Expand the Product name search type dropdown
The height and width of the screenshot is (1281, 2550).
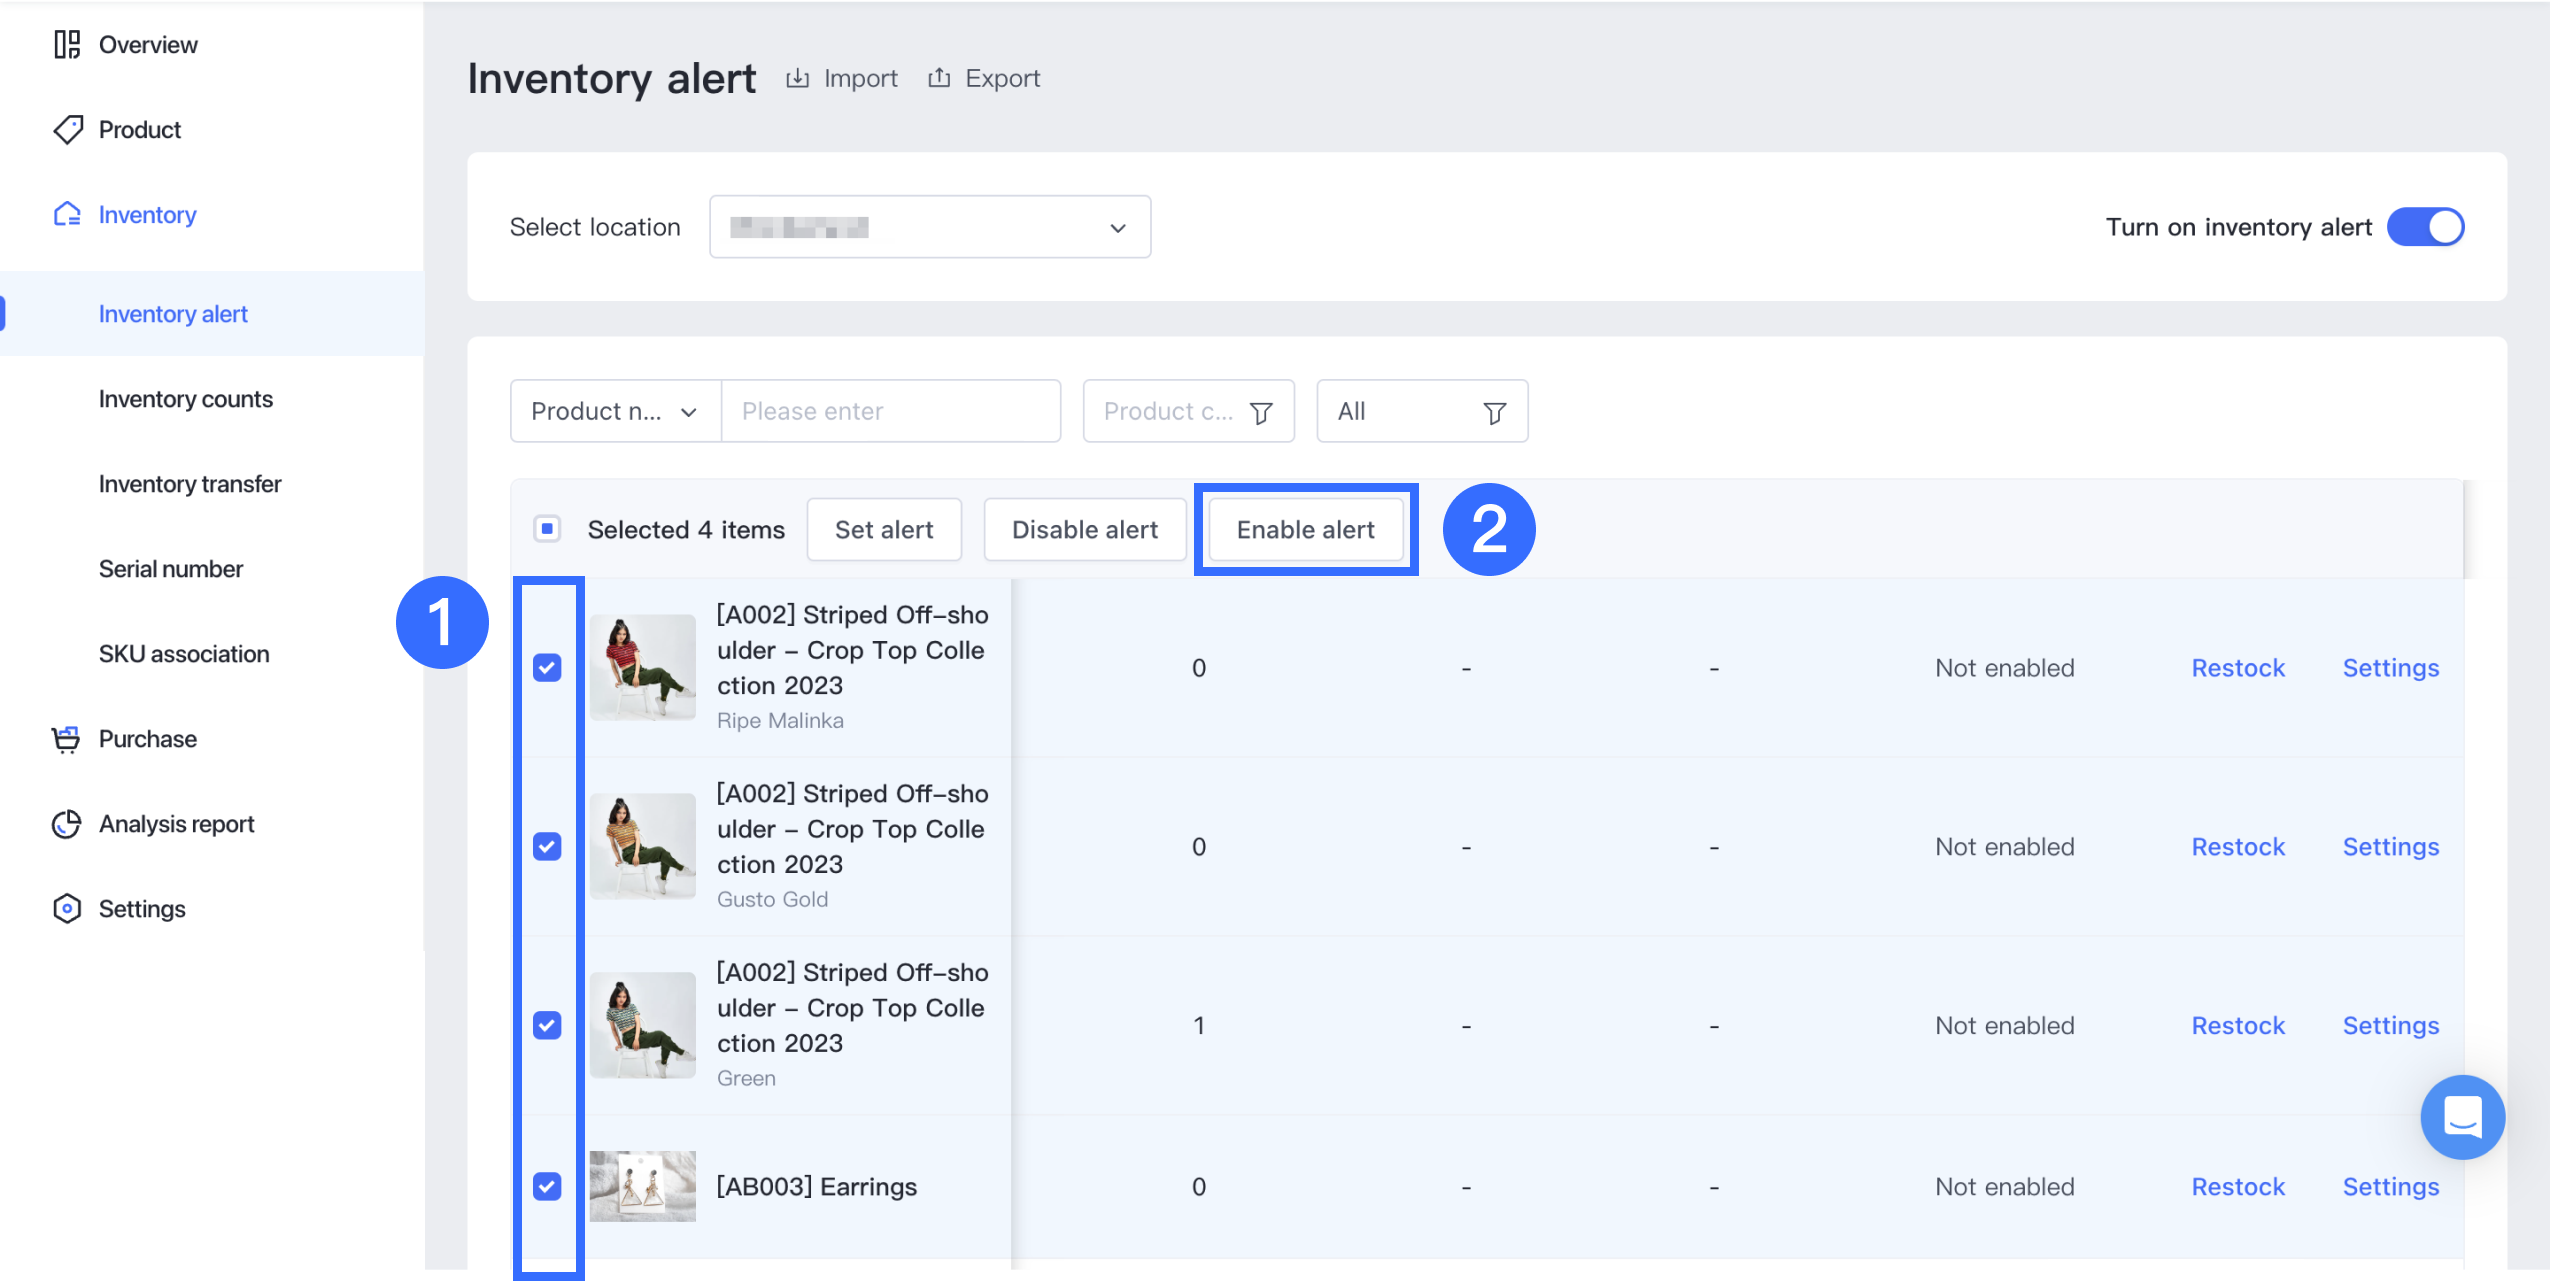tap(614, 411)
